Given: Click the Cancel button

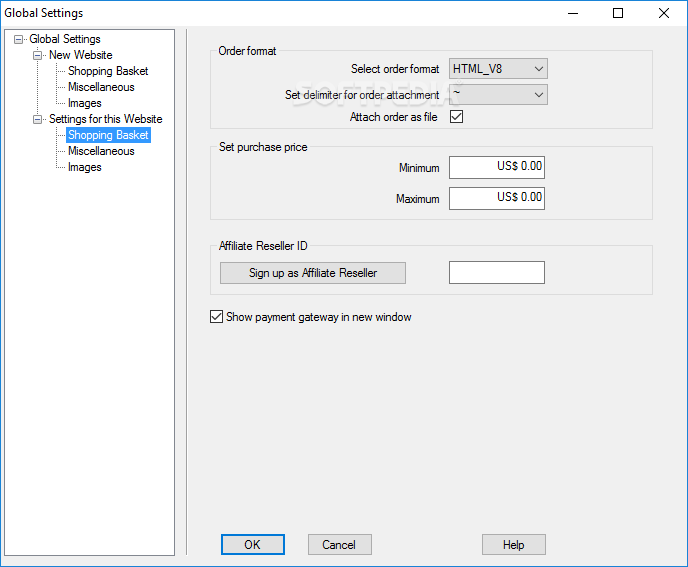Looking at the screenshot, I should click(x=340, y=545).
